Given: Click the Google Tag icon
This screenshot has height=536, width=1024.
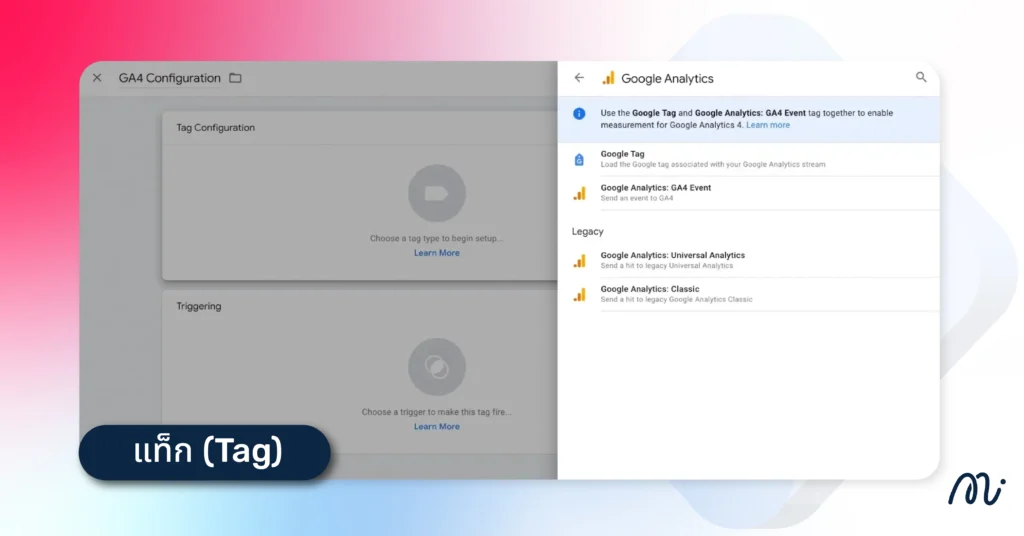Looking at the screenshot, I should tap(579, 159).
